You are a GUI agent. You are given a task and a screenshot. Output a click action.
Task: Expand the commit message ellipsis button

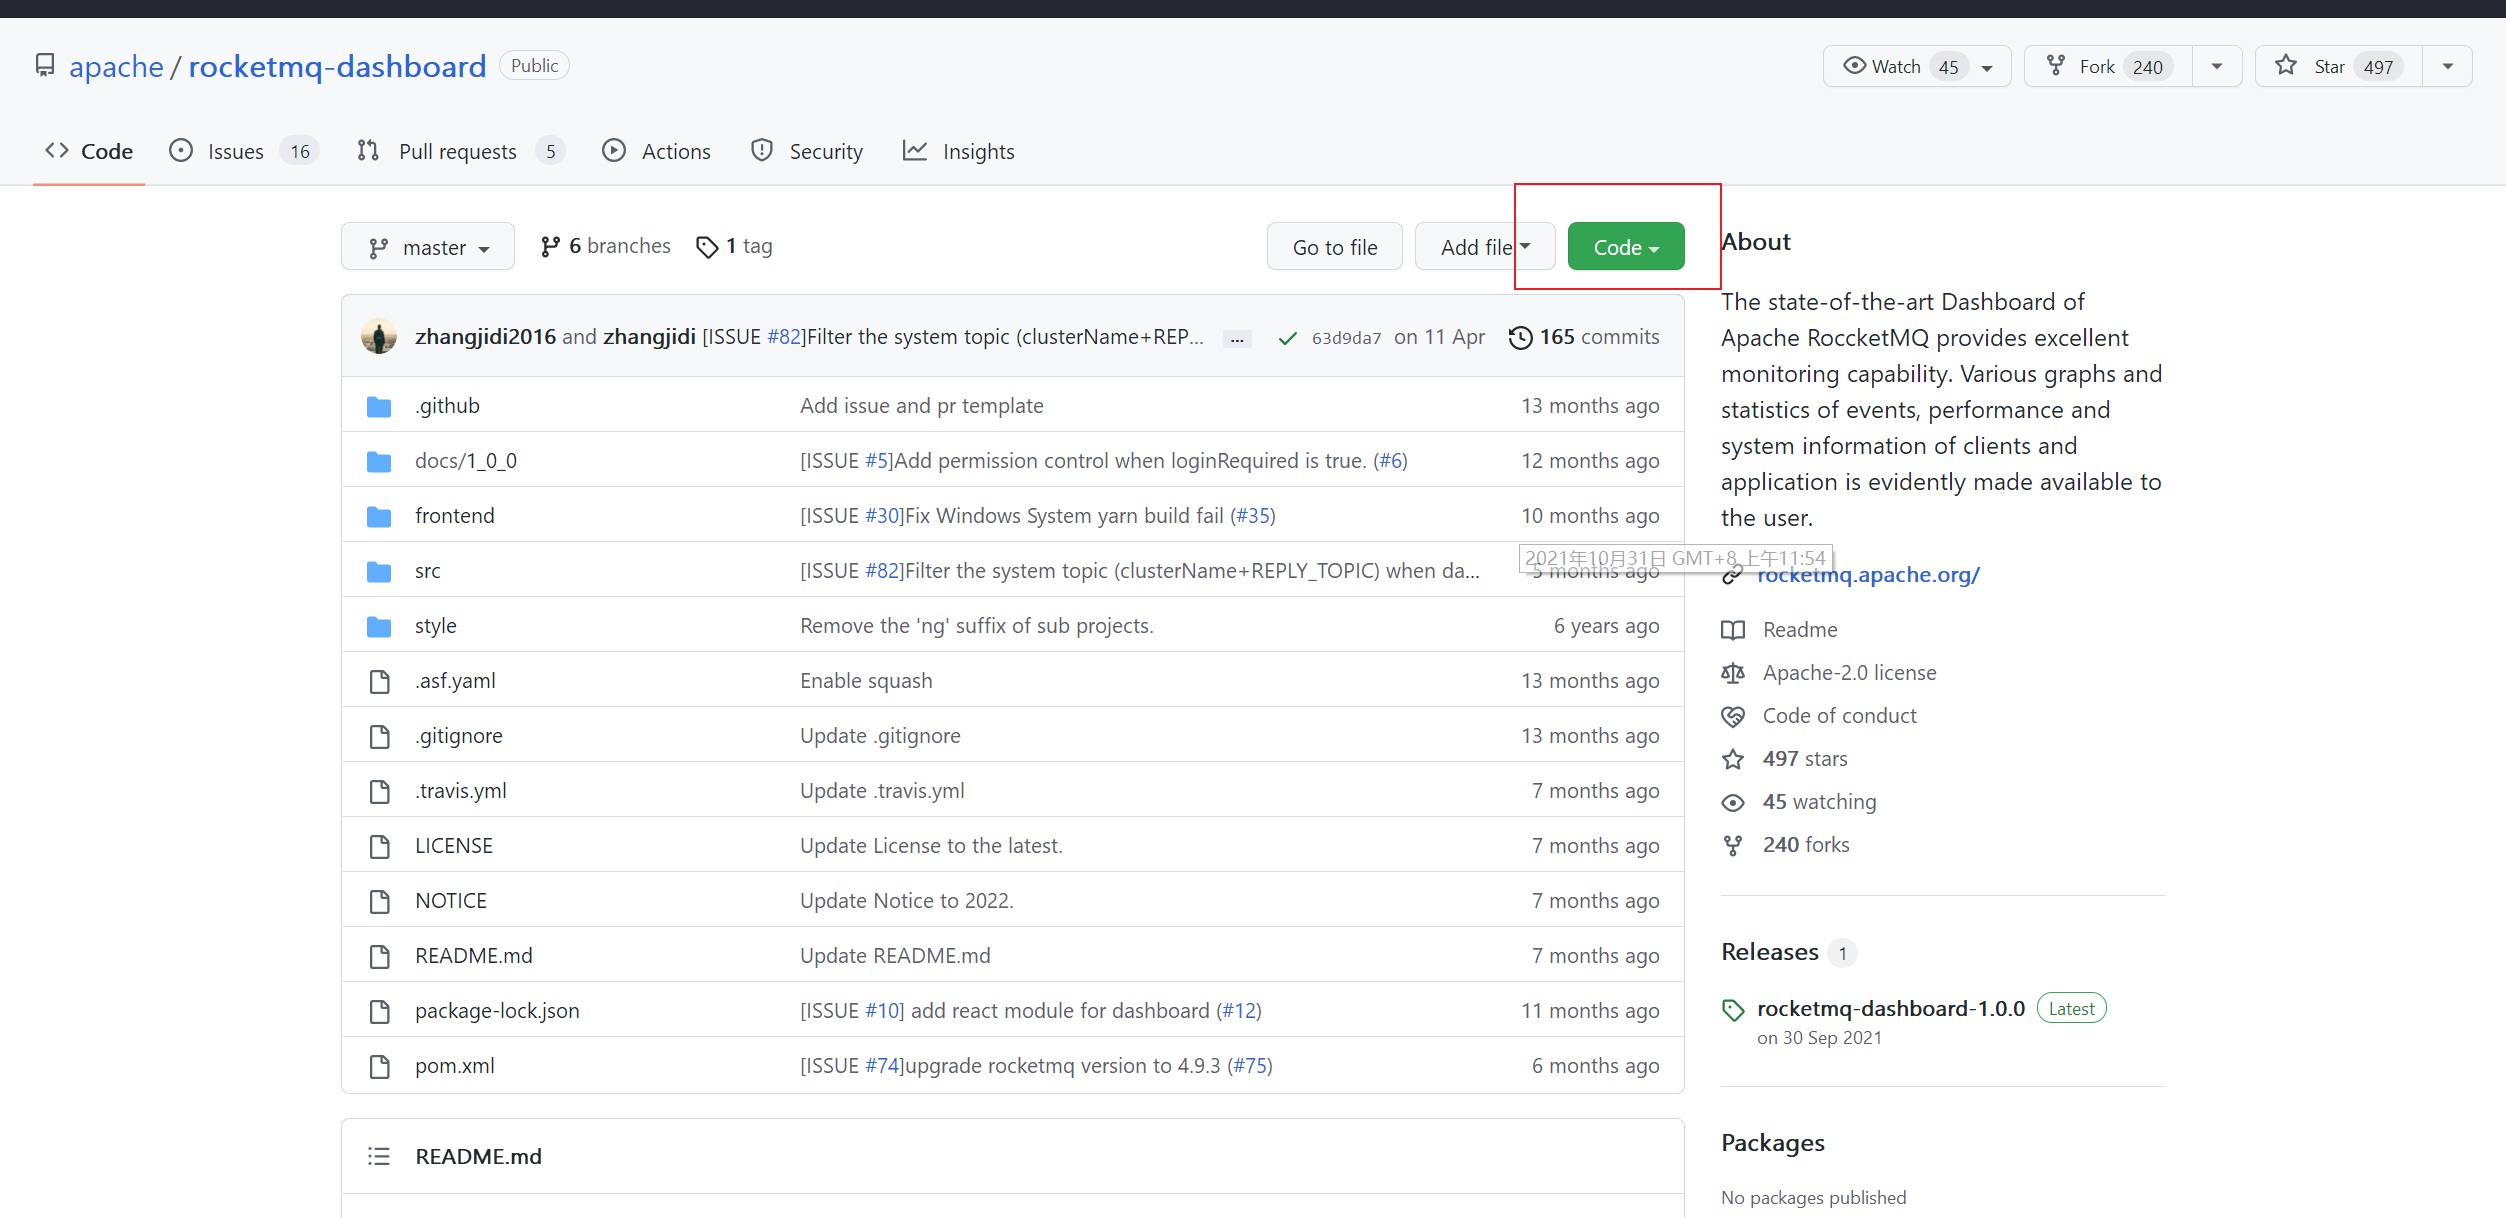(x=1237, y=339)
